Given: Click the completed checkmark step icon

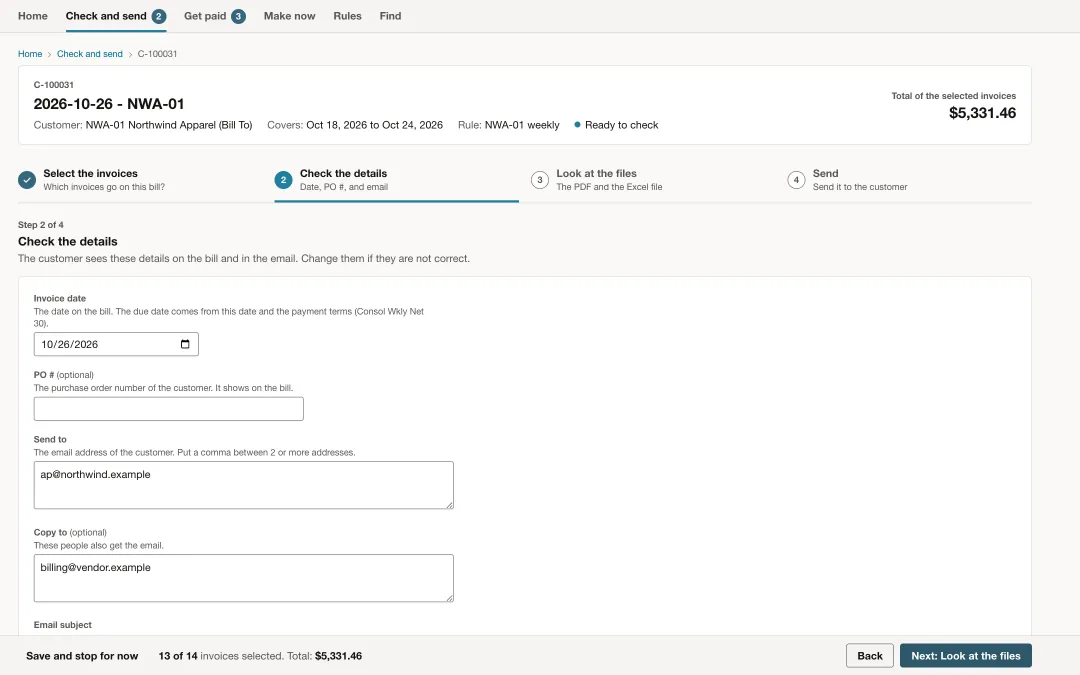Looking at the screenshot, I should [27, 180].
